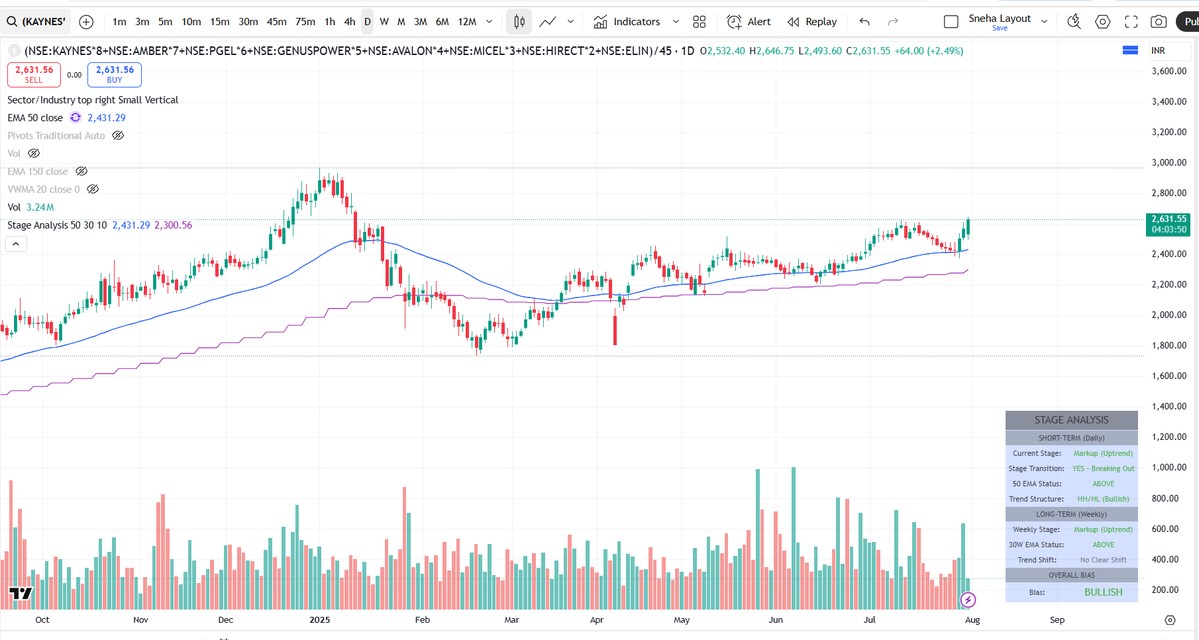Click the +64.00 (+2.49%) change value
Image resolution: width=1199 pixels, height=640 pixels.
pos(928,50)
